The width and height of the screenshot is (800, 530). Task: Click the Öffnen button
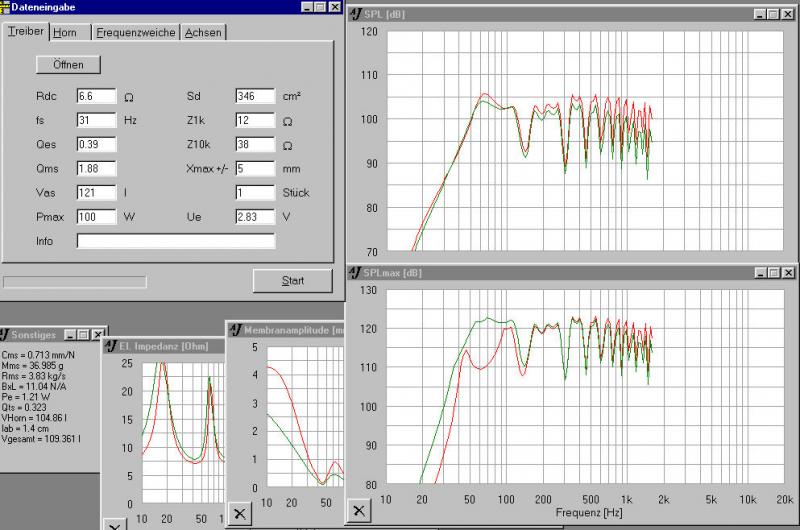(68, 64)
